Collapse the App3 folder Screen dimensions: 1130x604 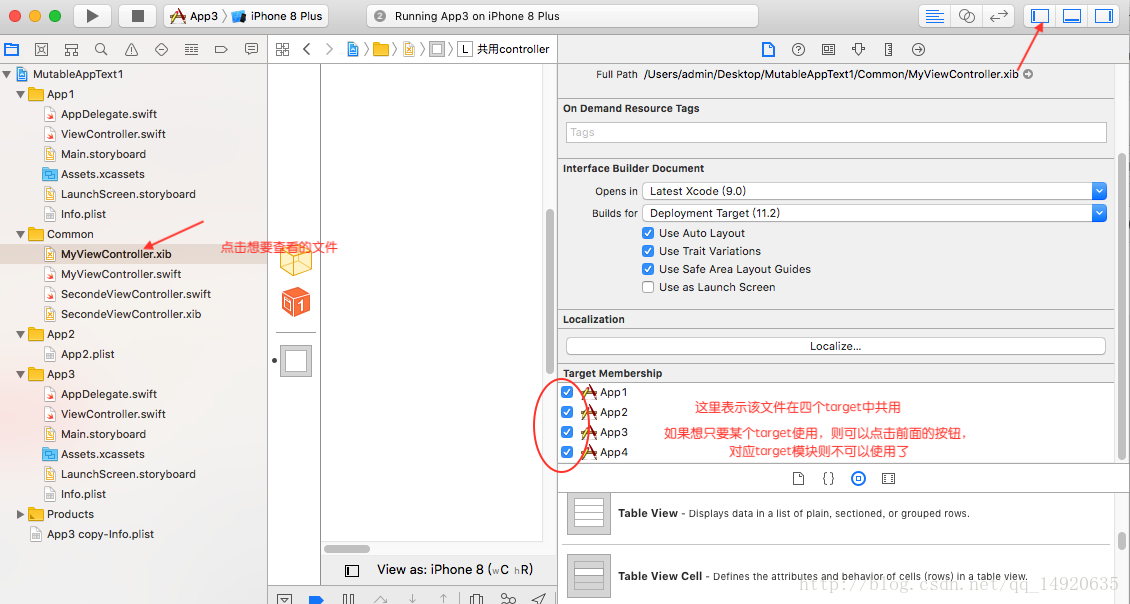(x=21, y=374)
